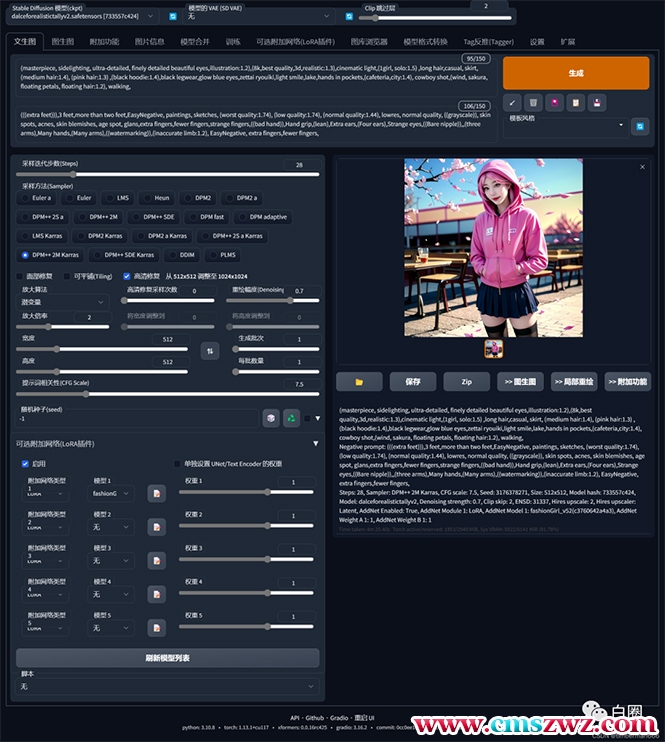Select the Euler a sampler
This screenshot has width=665, height=742.
pyautogui.click(x=36, y=198)
